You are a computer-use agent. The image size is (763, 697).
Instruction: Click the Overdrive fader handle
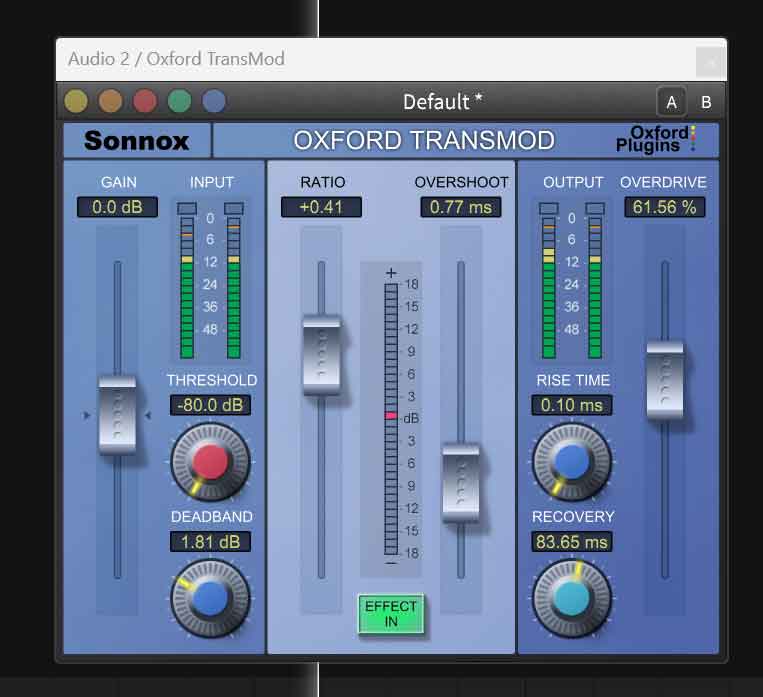(664, 379)
